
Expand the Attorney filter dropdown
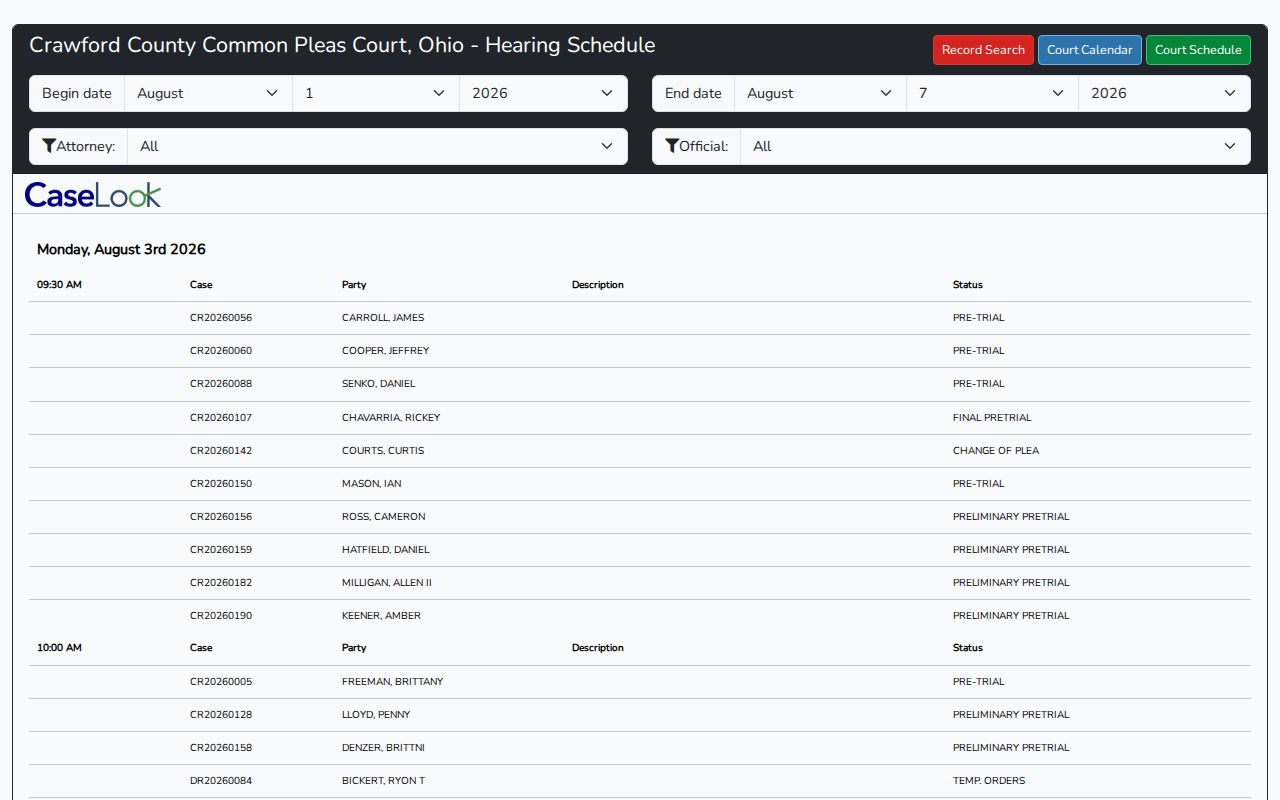tap(377, 146)
